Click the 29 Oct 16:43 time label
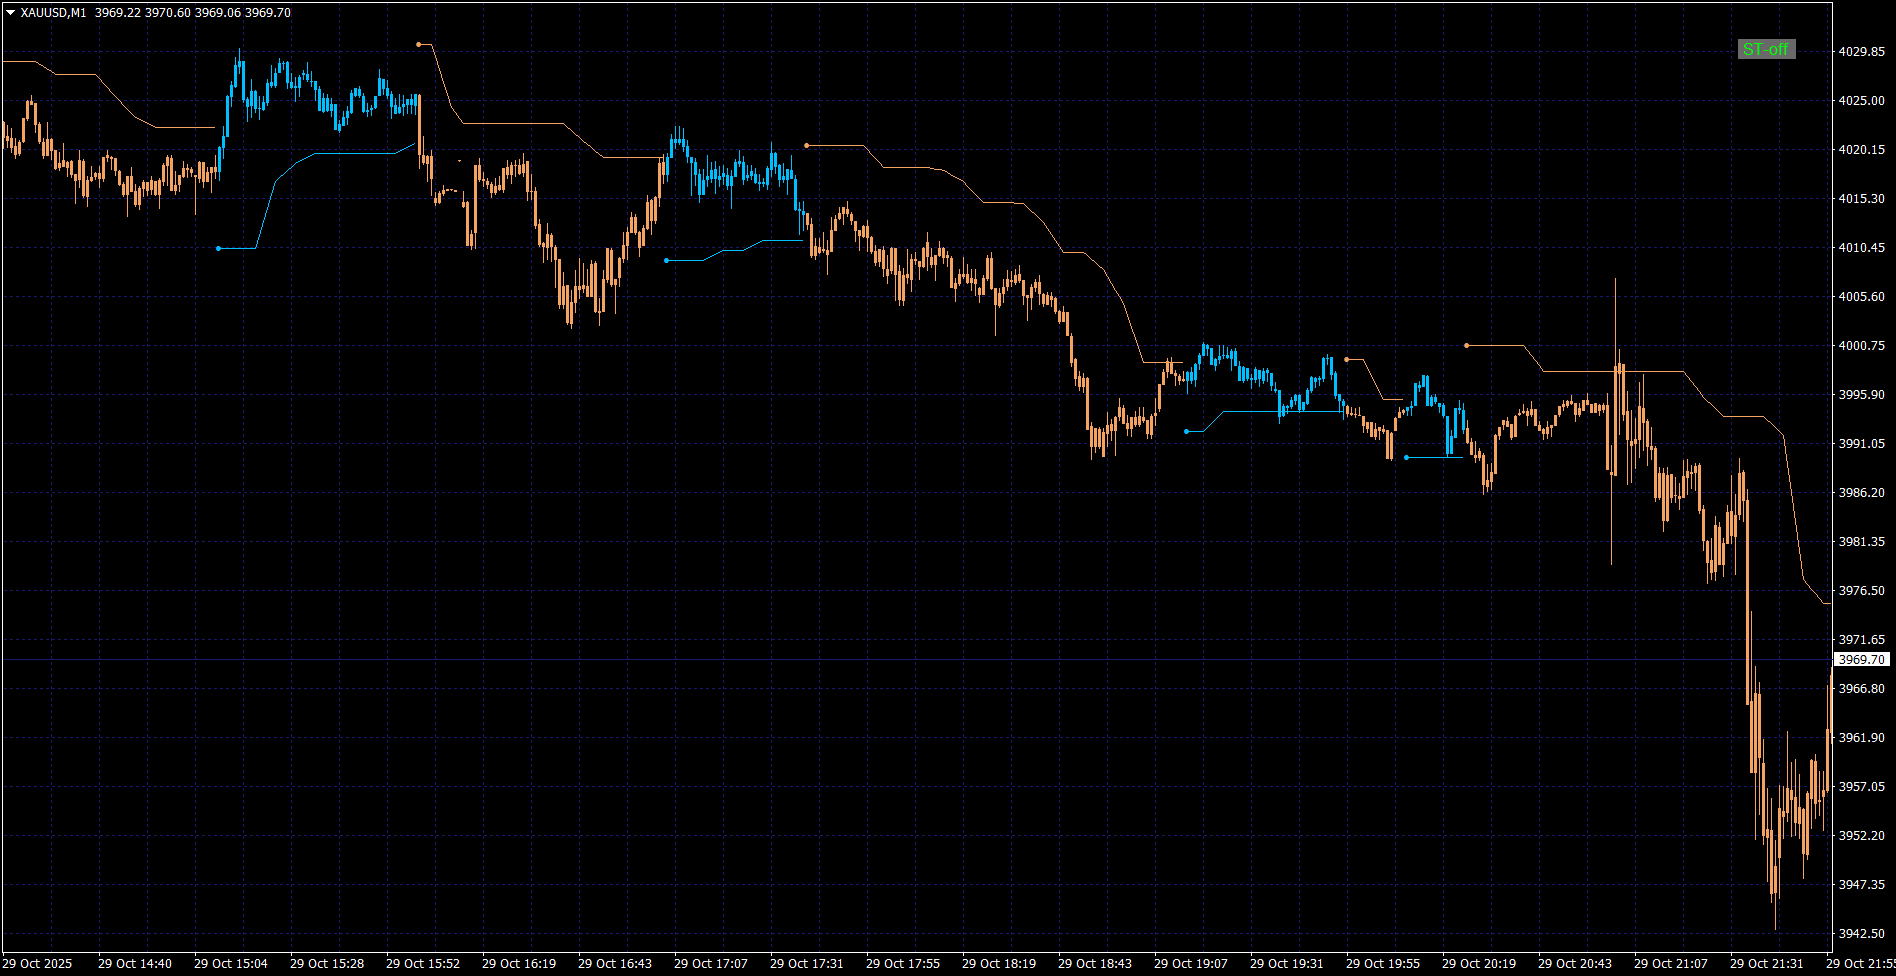 [615, 964]
